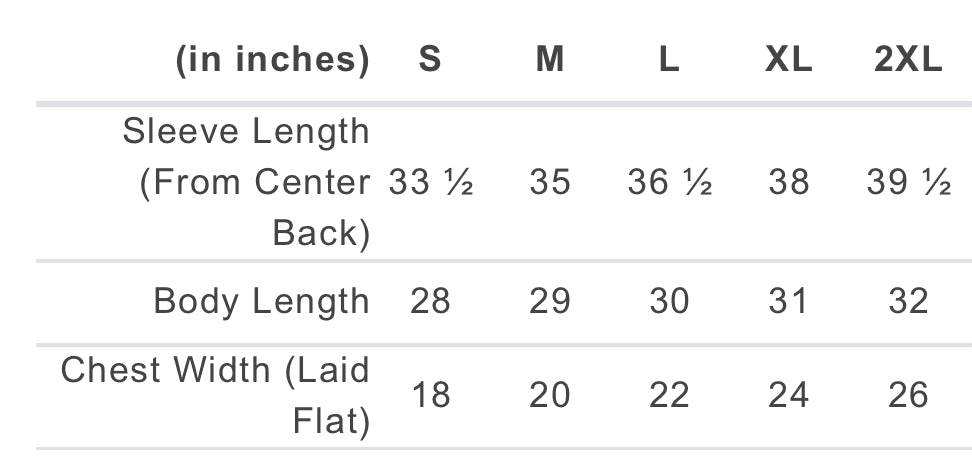Select body length value 28

tap(430, 301)
